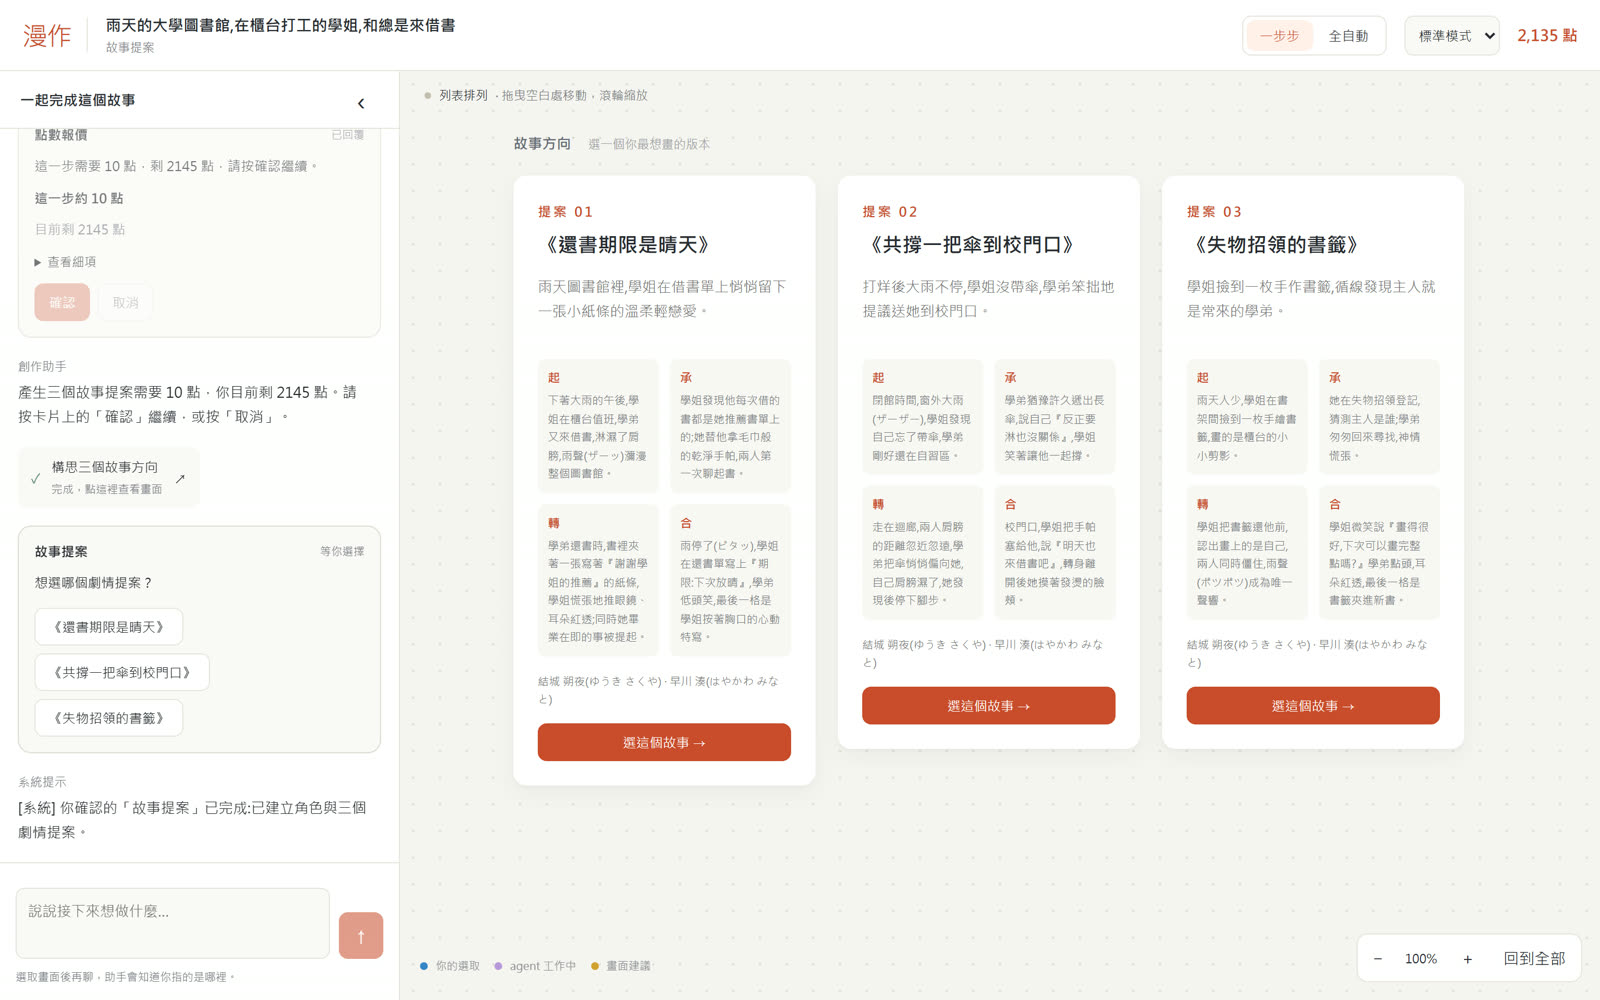Click the 2,135 點 points balance
Image resolution: width=1600 pixels, height=1000 pixels.
pyautogui.click(x=1547, y=36)
